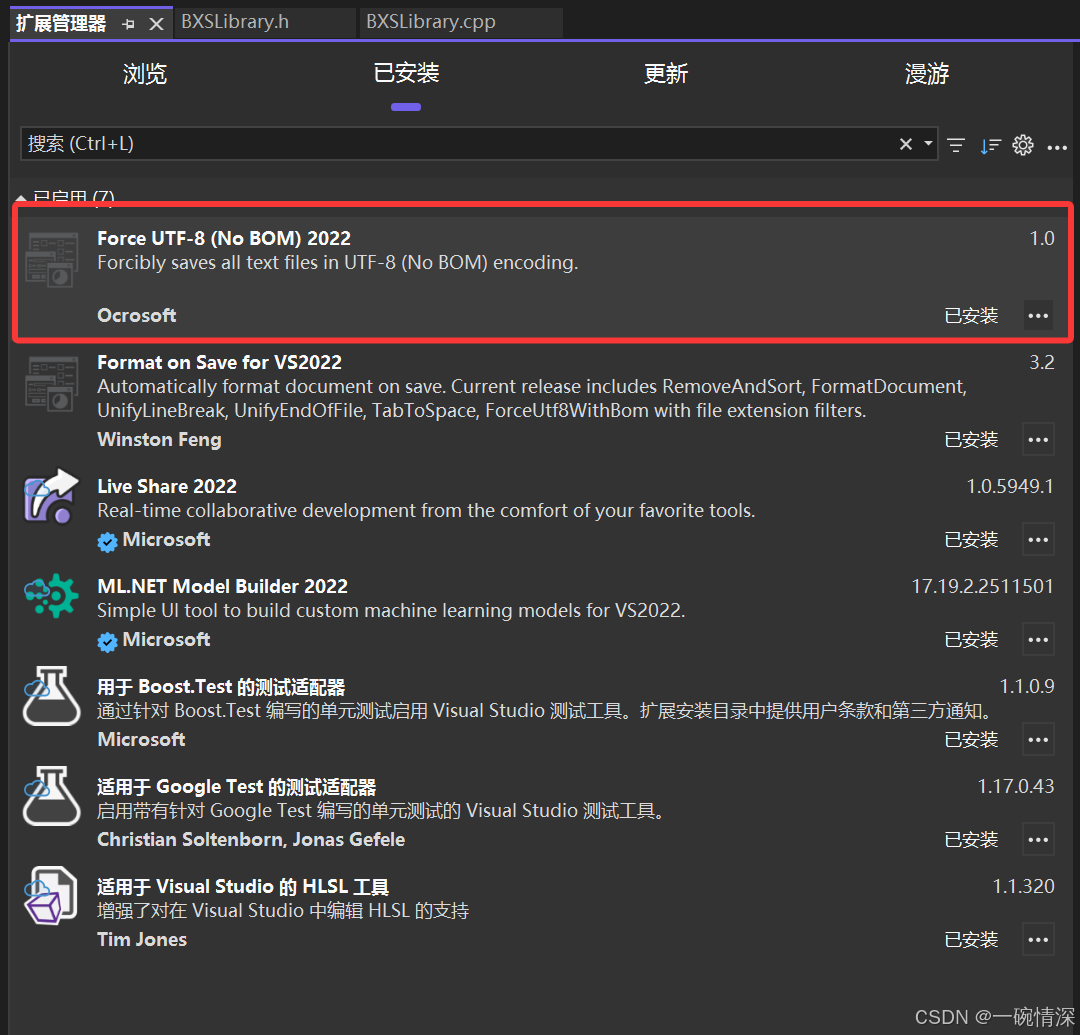Open search history dropdown arrow
Image resolution: width=1080 pixels, height=1035 pixels.
coord(928,143)
